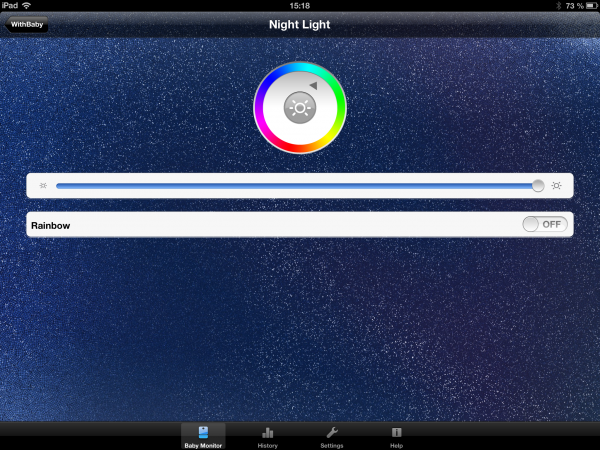Viewport: 600px width, 450px height.
Task: Open the Settings tab
Action: (x=332, y=436)
